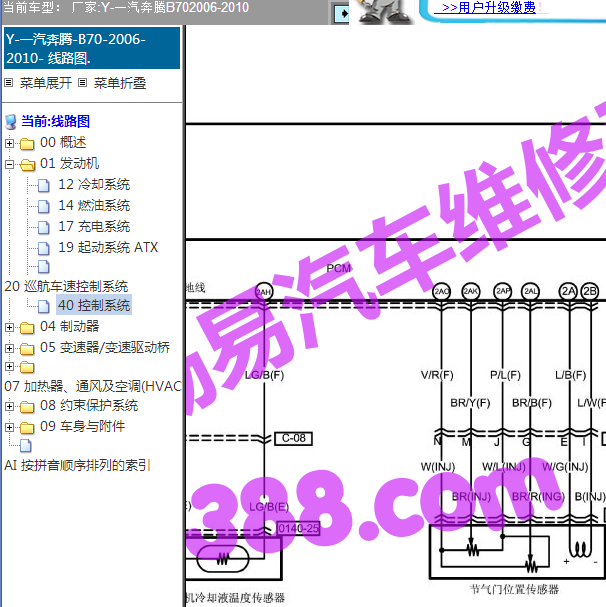Click the arrow button in top bar
The width and height of the screenshot is (606, 607).
[x=341, y=14]
